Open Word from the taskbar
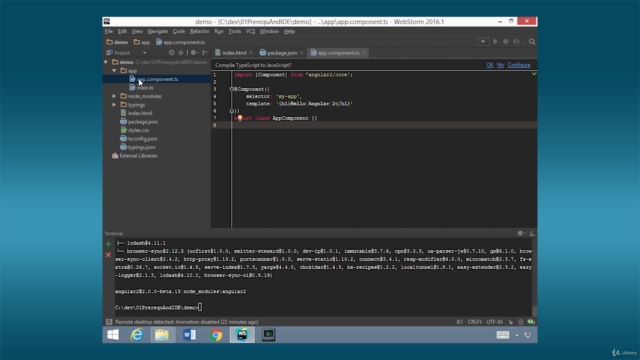The width and height of the screenshot is (640, 360). 189,335
